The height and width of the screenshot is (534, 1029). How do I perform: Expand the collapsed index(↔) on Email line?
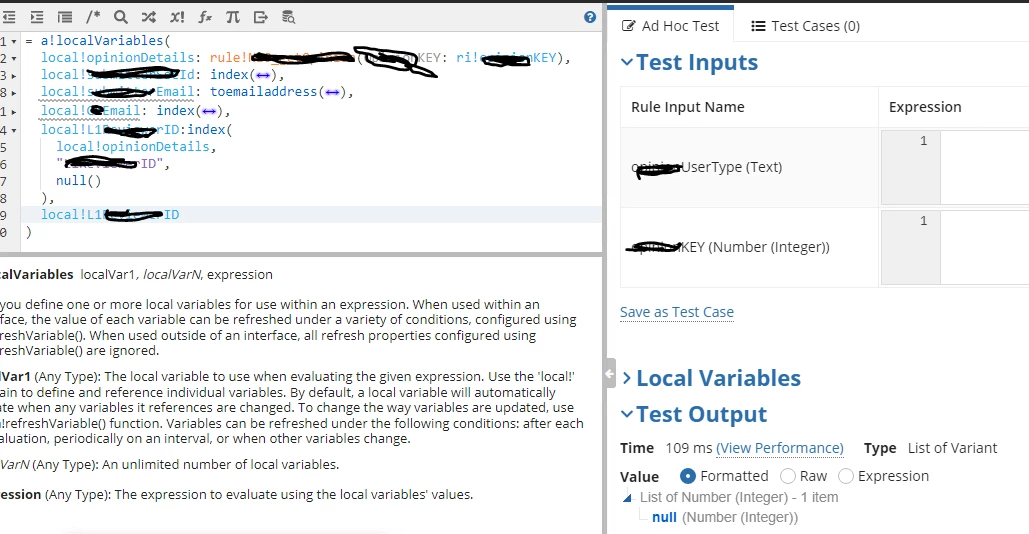tap(209, 112)
